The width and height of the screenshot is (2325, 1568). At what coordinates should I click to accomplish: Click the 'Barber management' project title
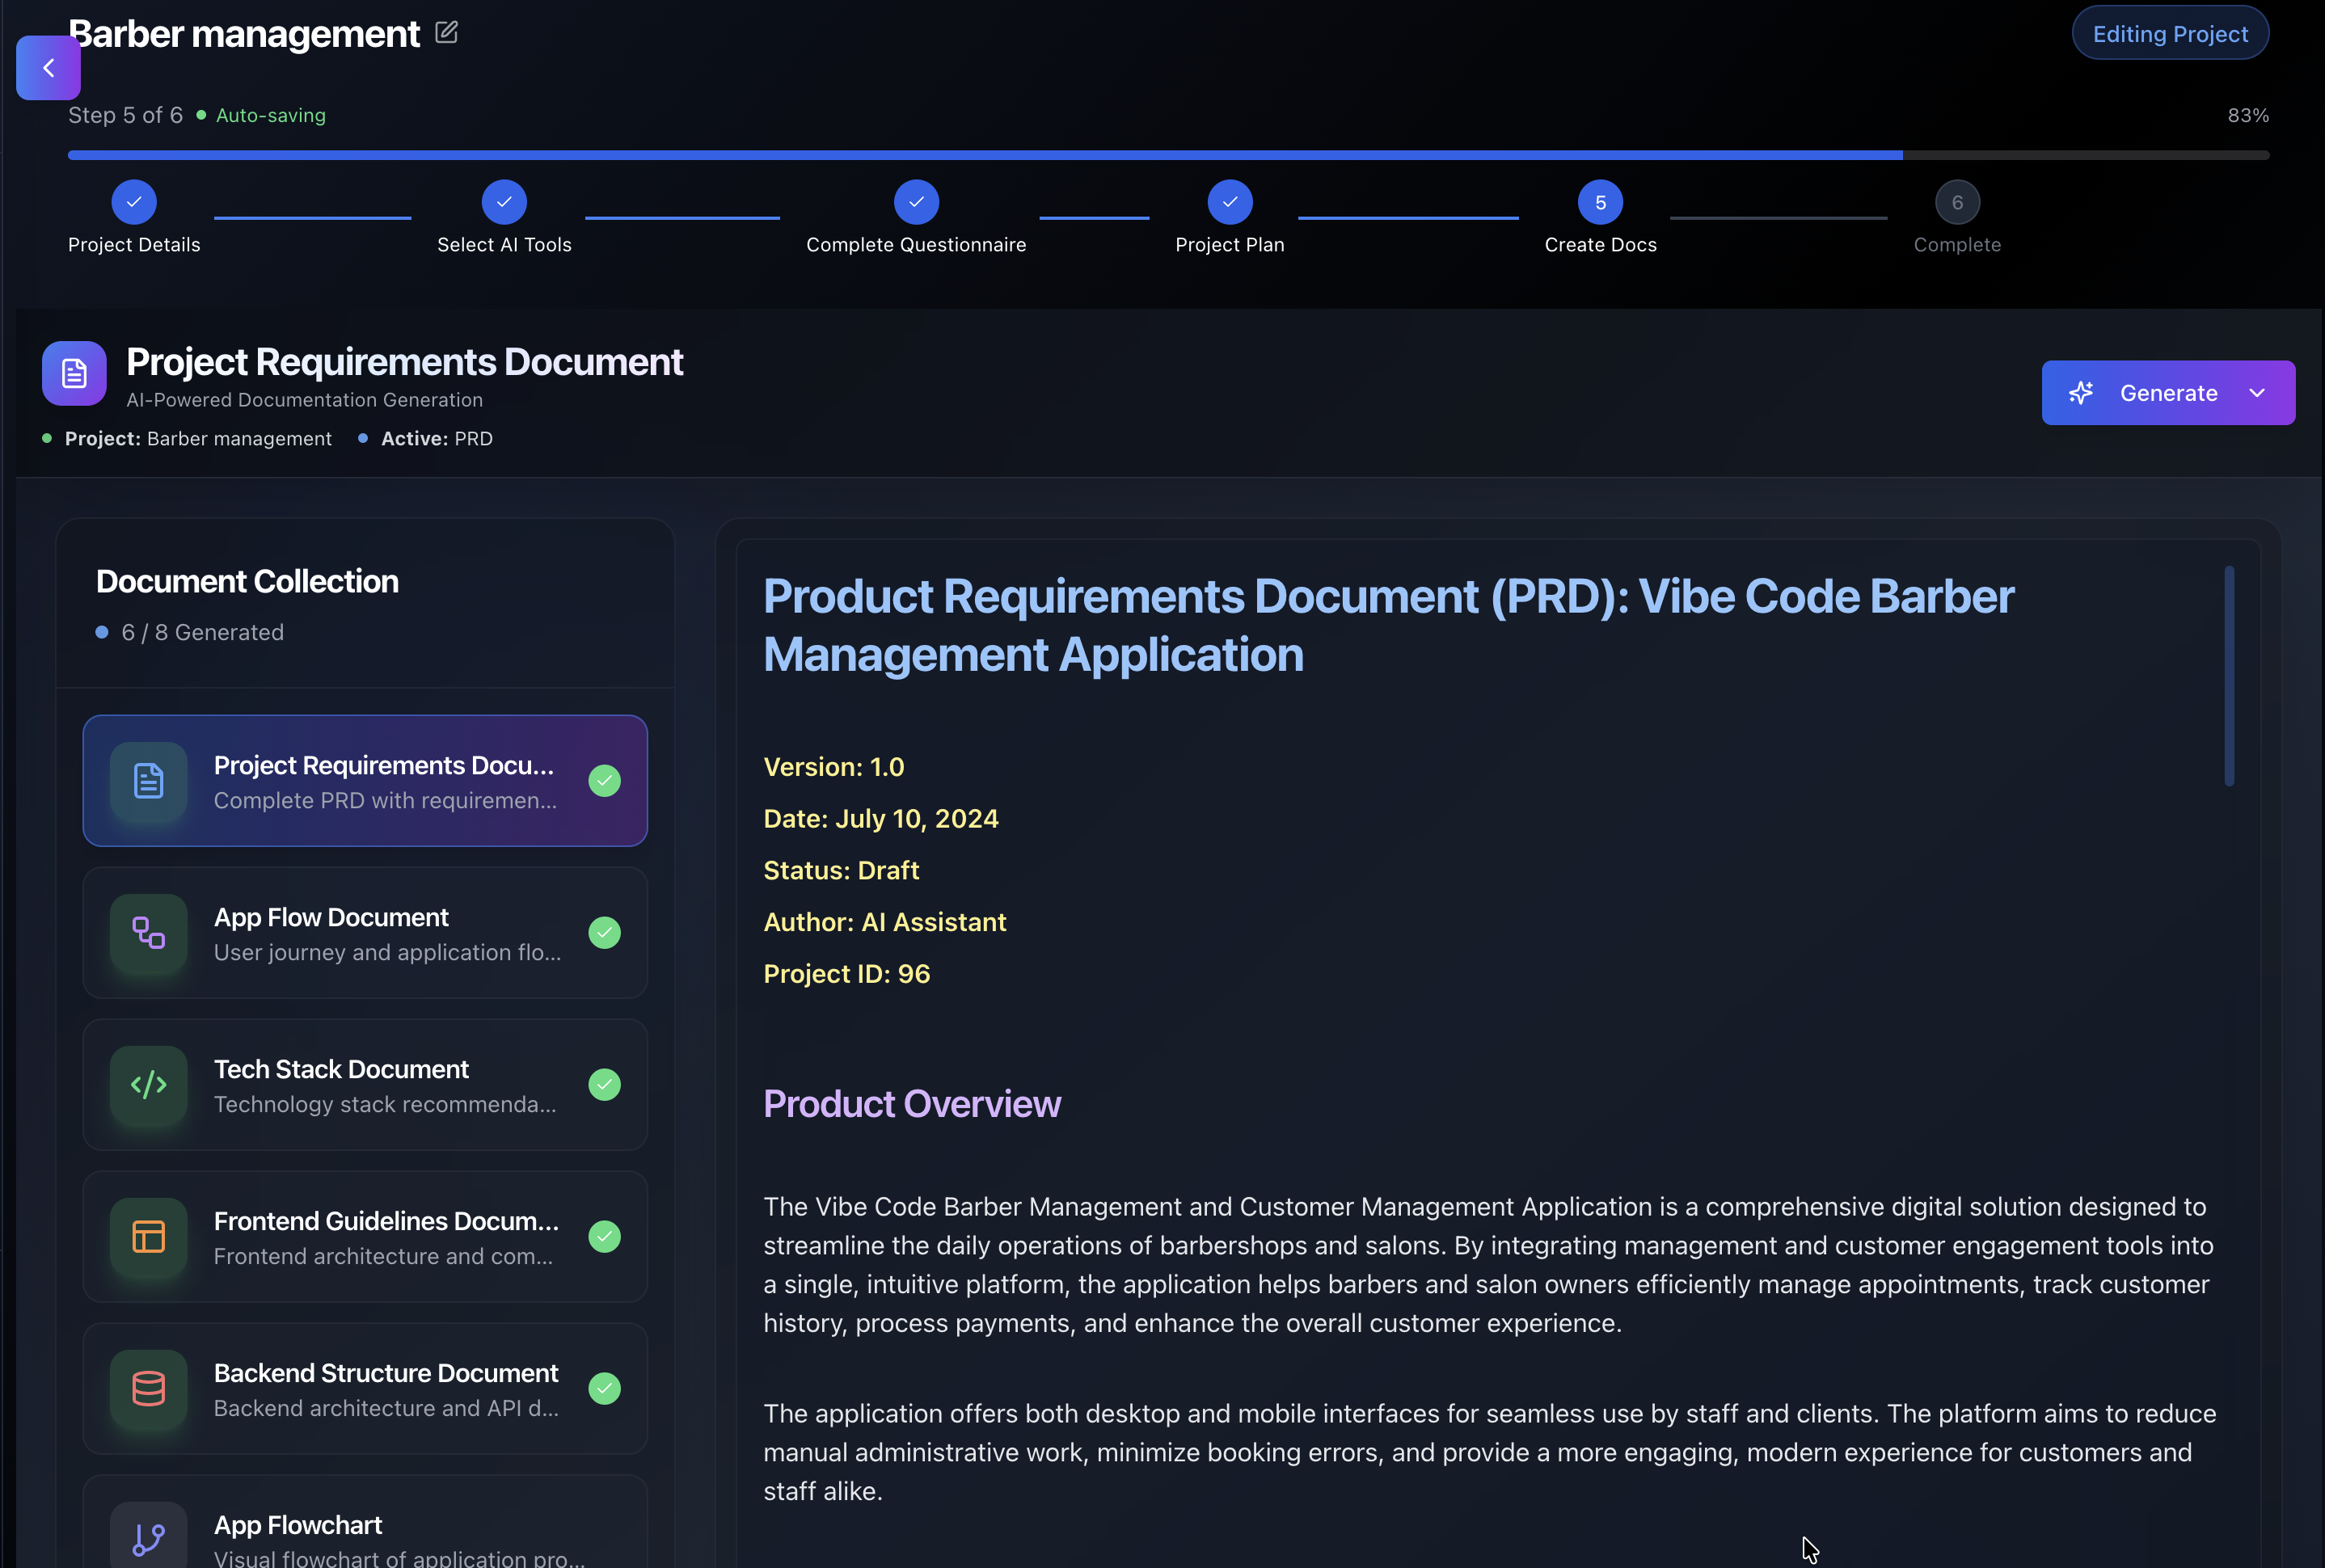click(x=244, y=33)
